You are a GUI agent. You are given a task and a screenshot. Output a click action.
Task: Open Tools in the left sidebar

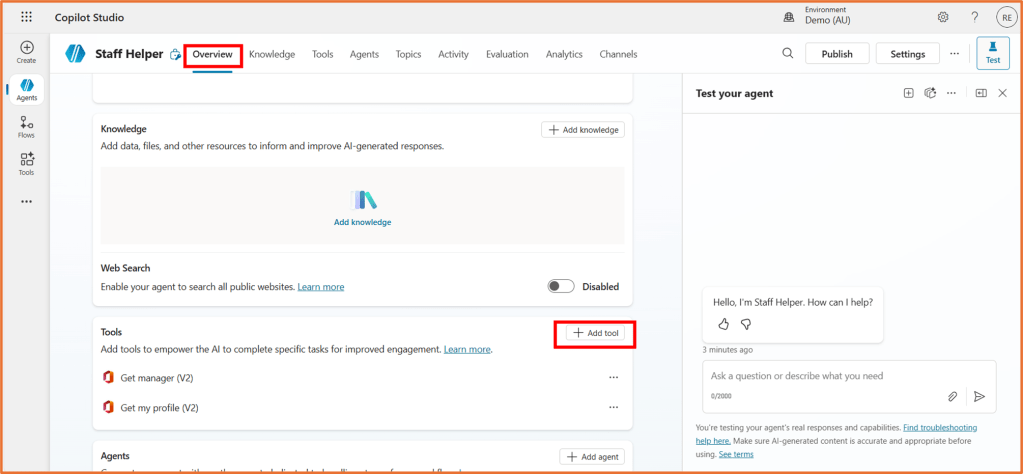click(27, 164)
